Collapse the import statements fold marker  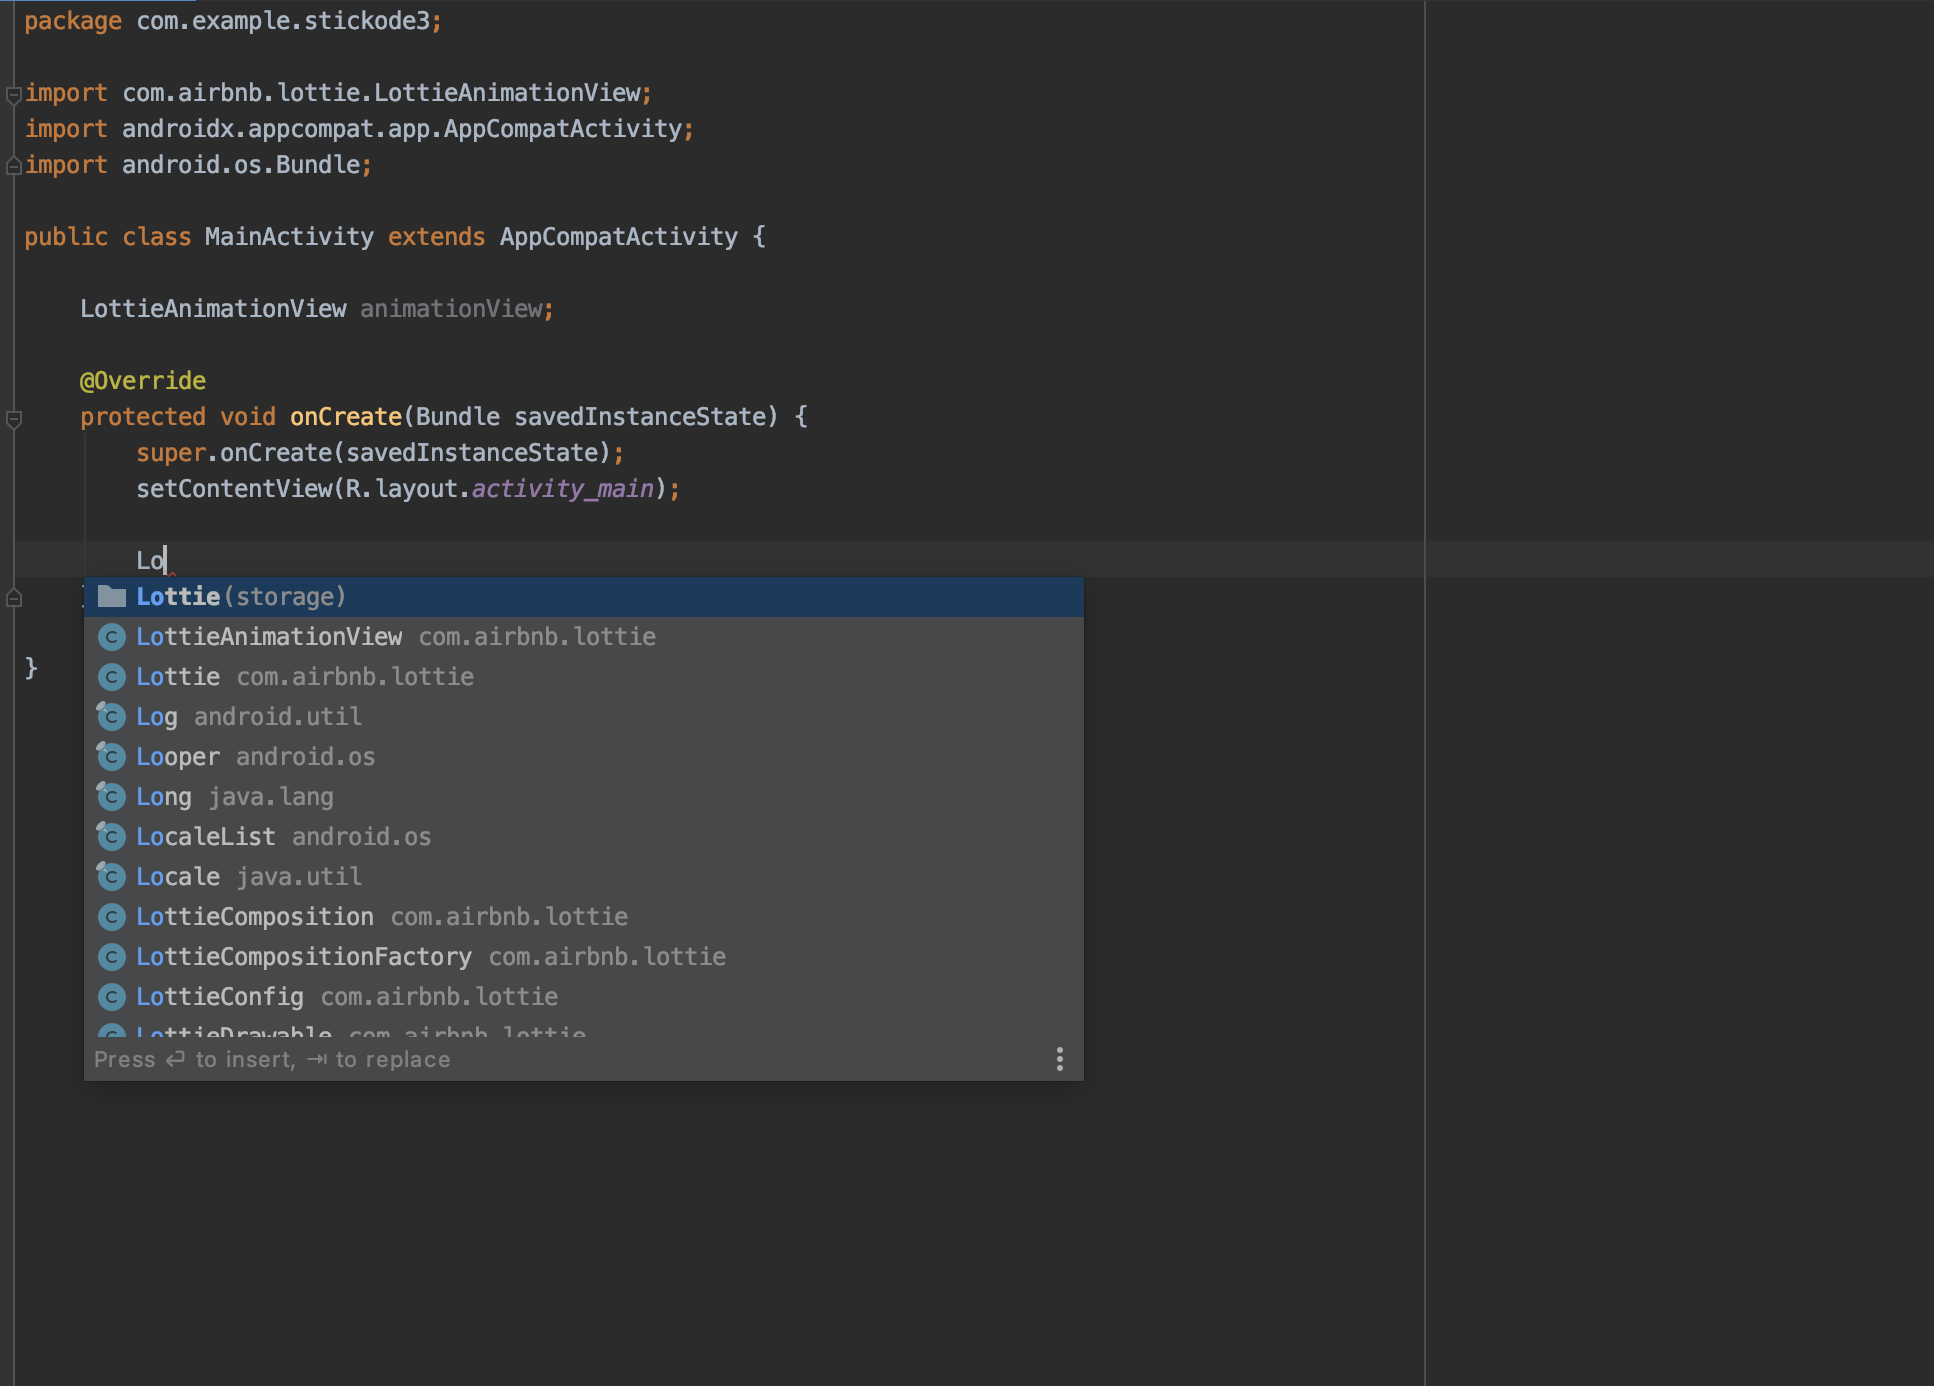(14, 95)
